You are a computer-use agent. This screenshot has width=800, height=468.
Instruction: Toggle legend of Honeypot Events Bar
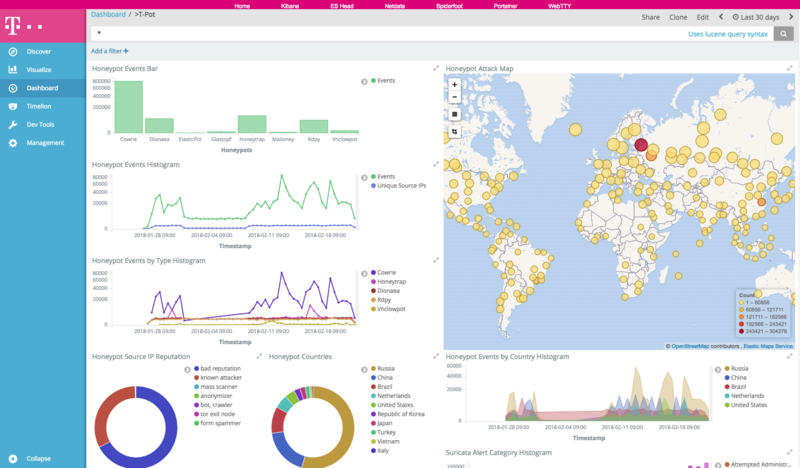click(364, 82)
